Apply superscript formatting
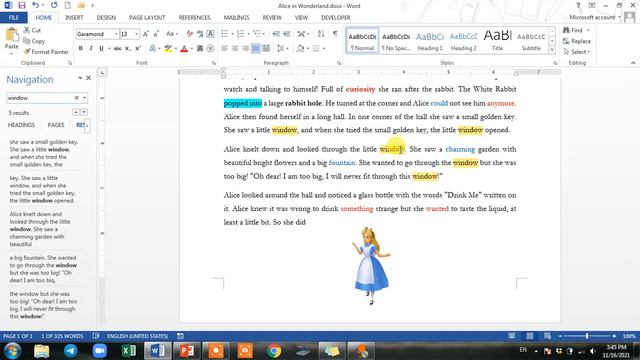Screen dimensions: 640x360 [x=138, y=49]
